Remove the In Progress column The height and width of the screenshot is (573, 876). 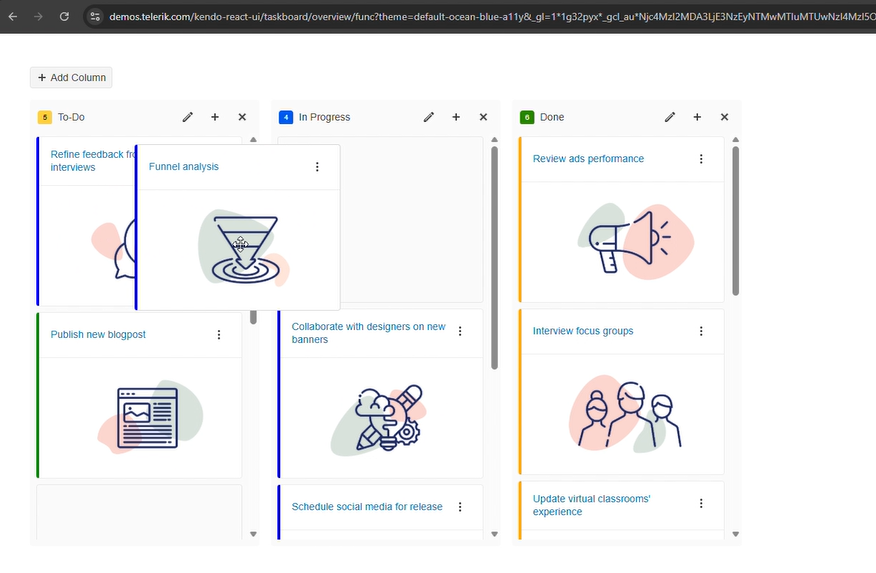483,117
